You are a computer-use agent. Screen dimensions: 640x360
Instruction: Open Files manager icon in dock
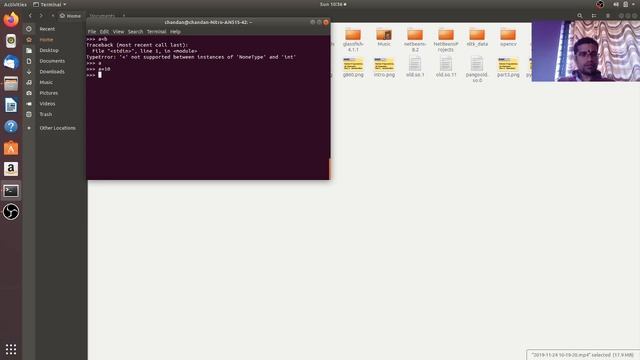pos(11,84)
